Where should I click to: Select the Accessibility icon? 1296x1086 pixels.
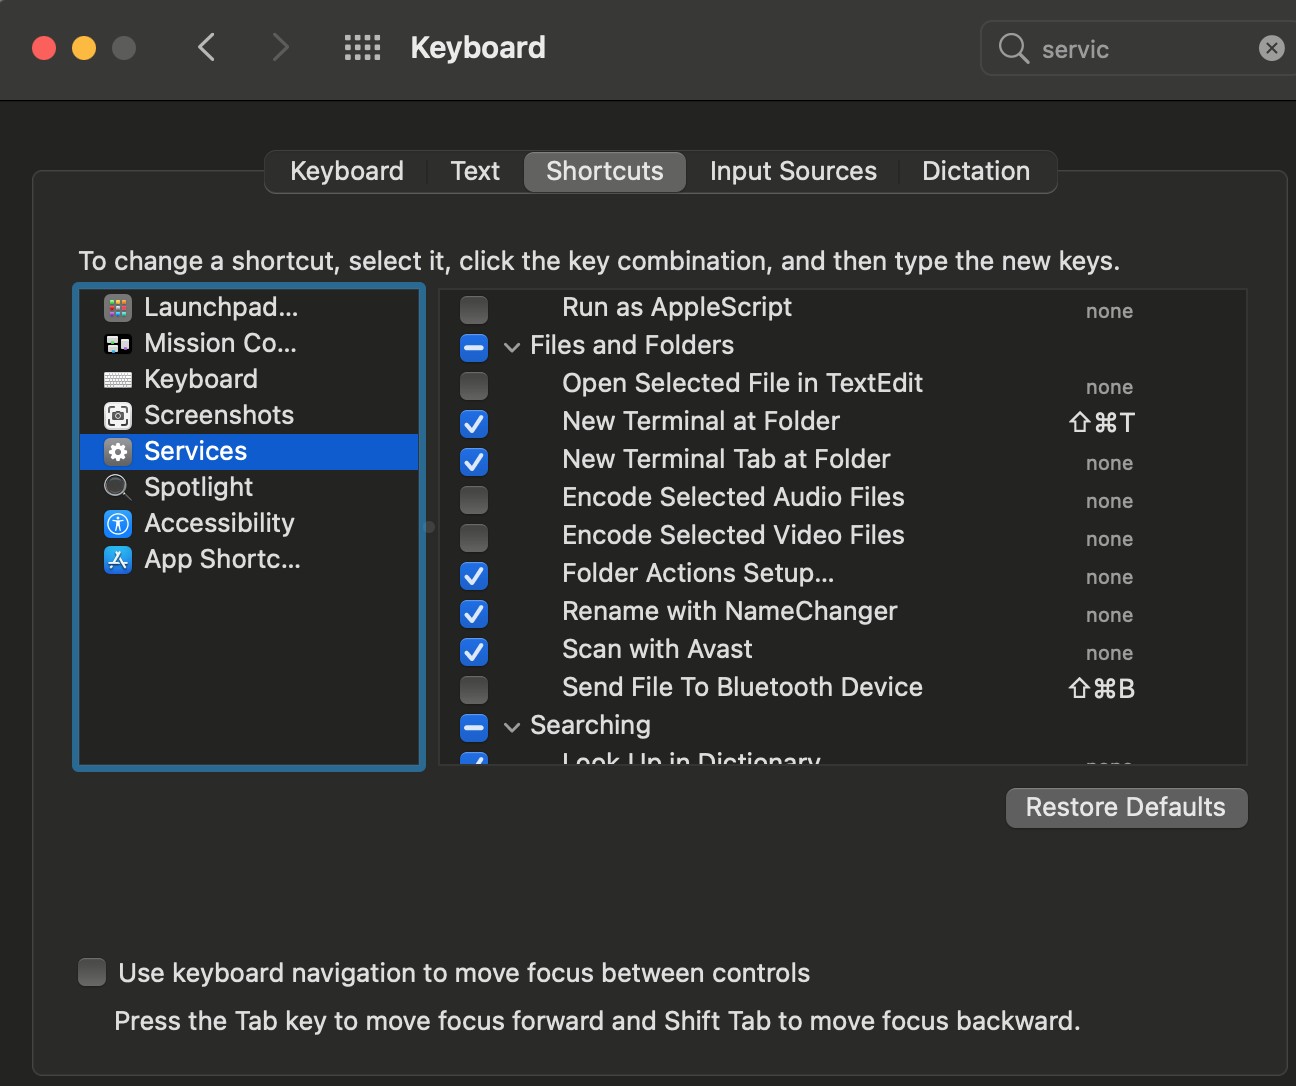point(118,524)
